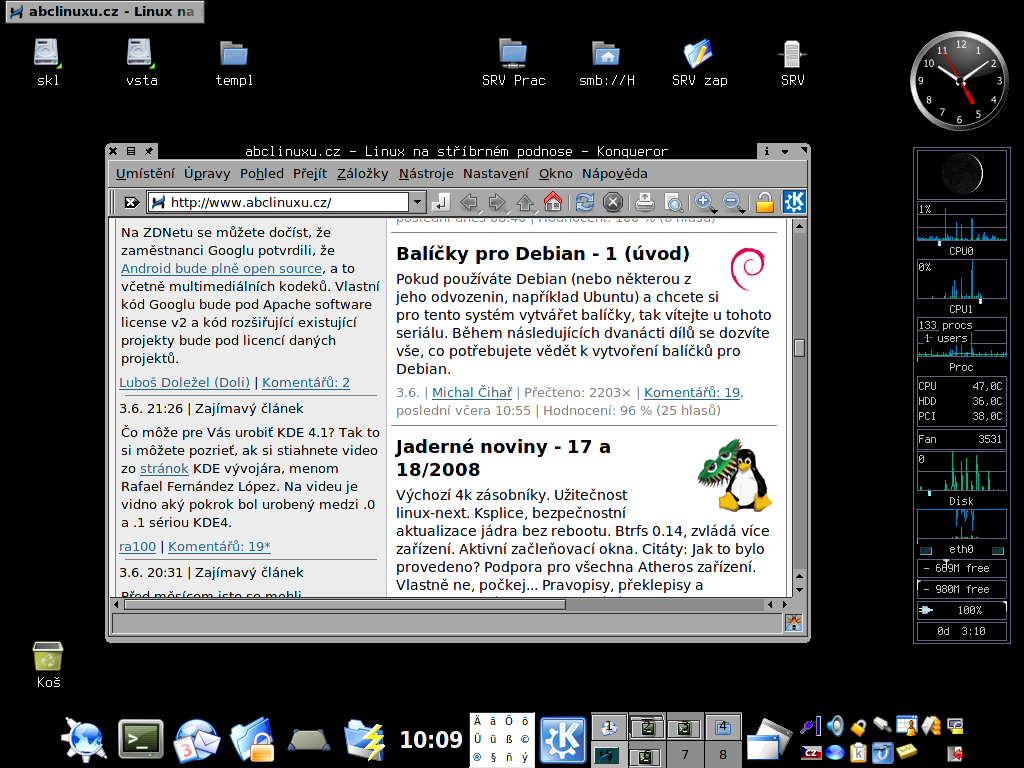Launch the terminal from the panel
This screenshot has height=768, width=1024.
pyautogui.click(x=140, y=739)
